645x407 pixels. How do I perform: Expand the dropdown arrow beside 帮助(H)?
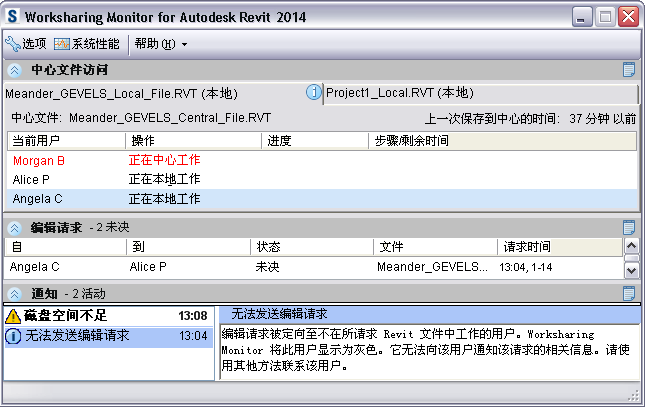(x=184, y=44)
